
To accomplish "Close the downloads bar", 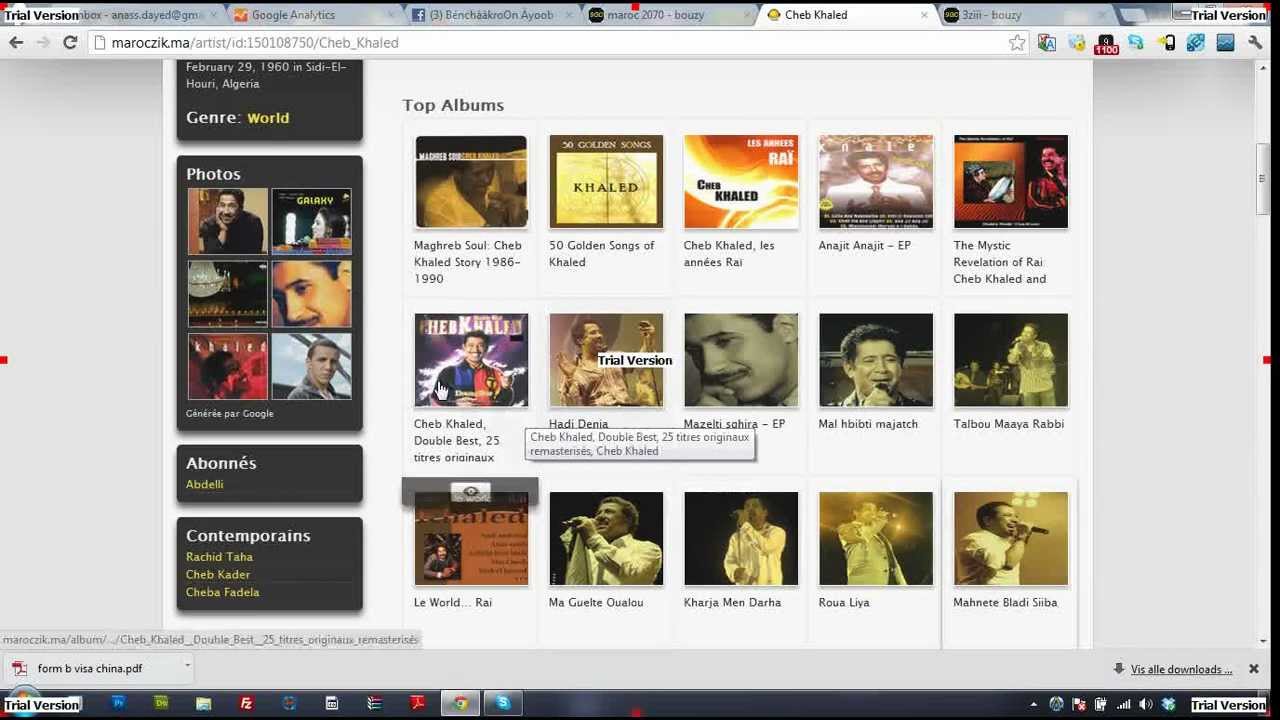I will click(x=1253, y=669).
